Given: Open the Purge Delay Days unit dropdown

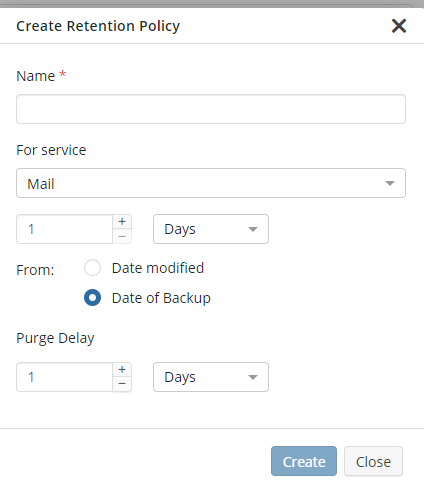Looking at the screenshot, I should 211,377.
